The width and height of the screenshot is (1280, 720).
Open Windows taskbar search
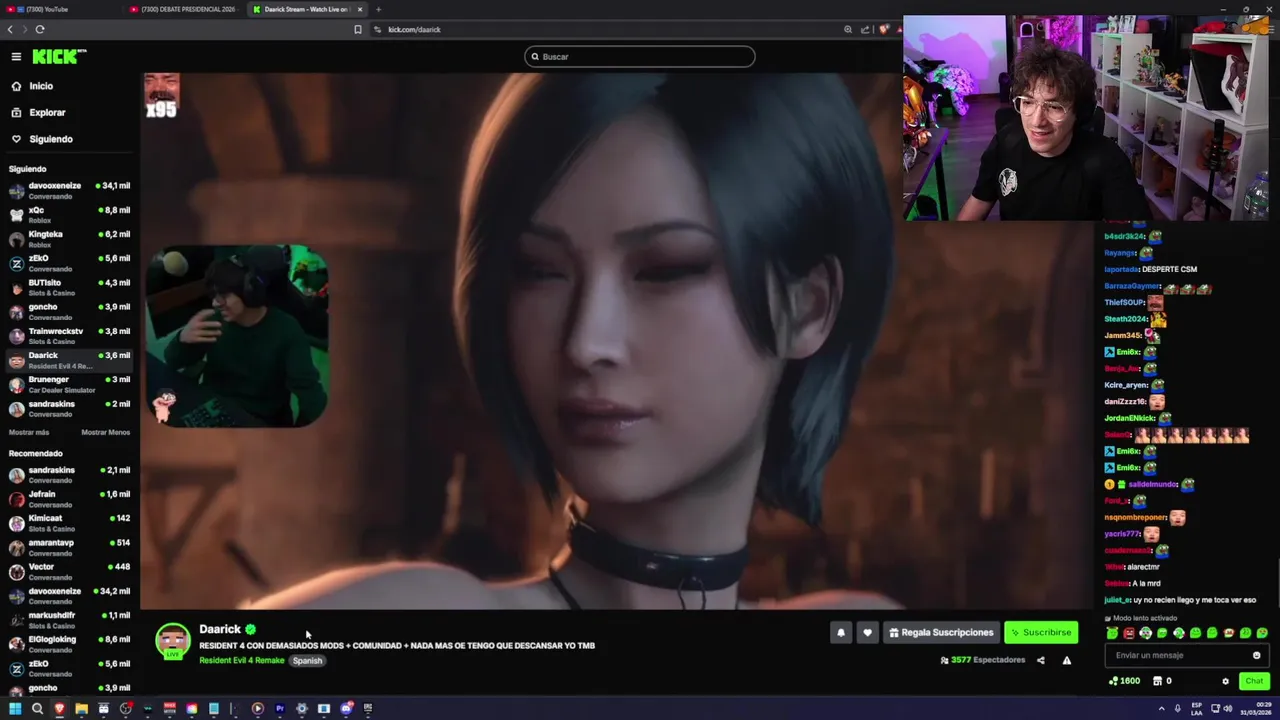pos(37,708)
